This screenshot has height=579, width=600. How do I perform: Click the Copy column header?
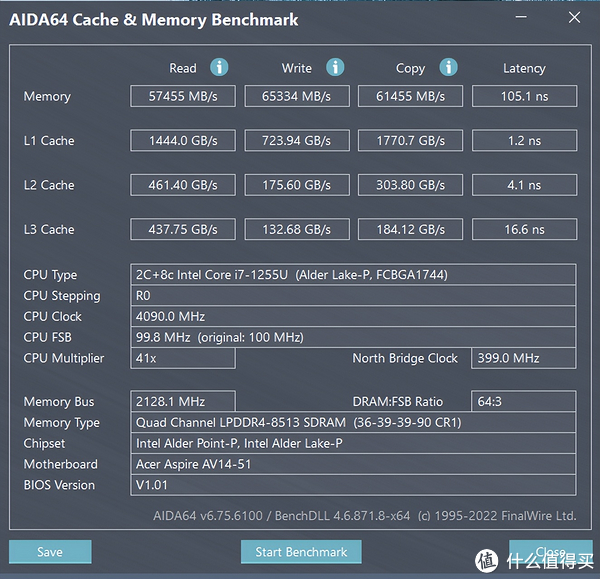(410, 69)
